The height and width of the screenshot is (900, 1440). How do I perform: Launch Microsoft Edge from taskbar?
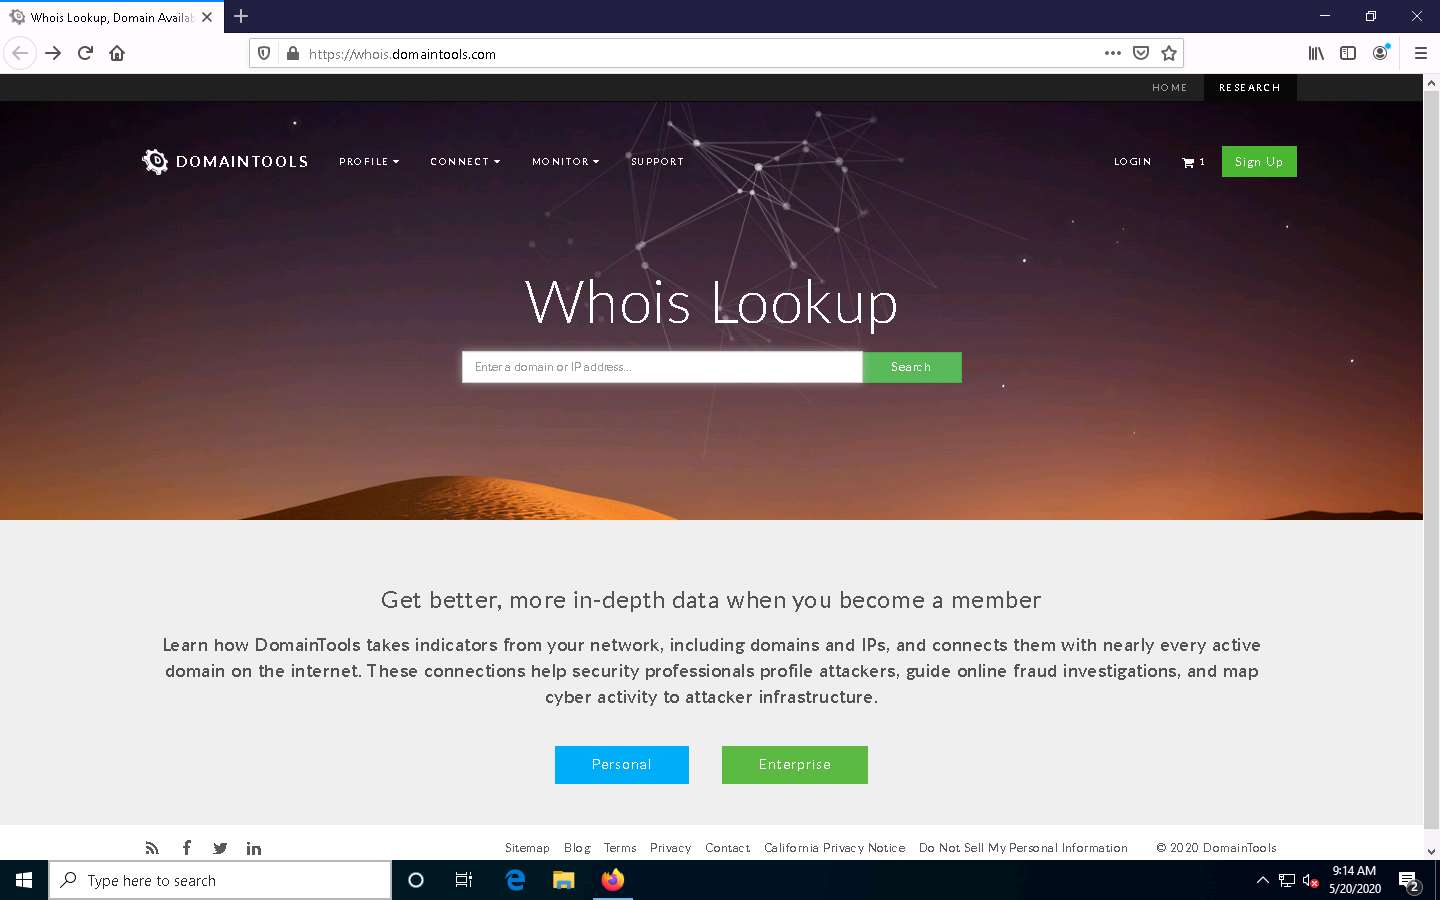(x=515, y=880)
